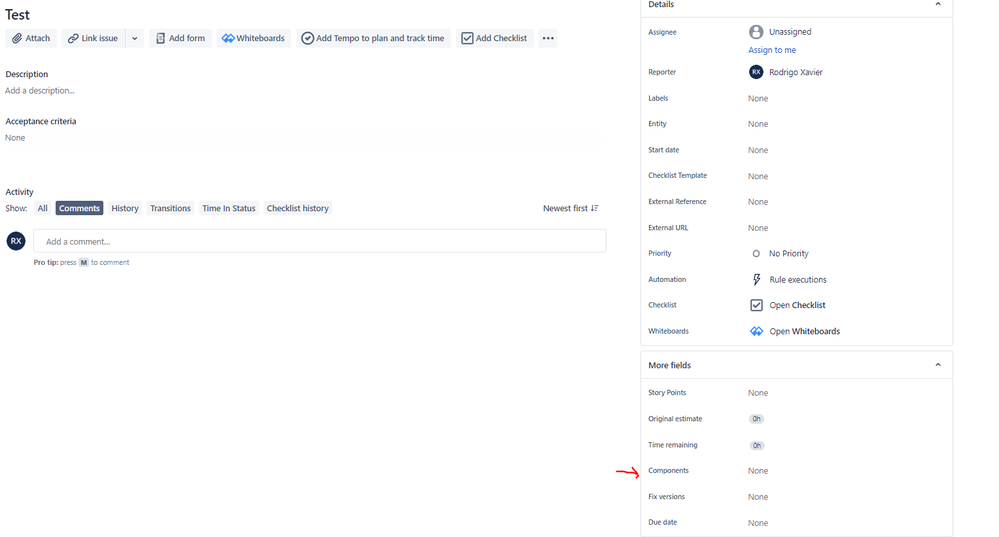Click the Unassigned avatar icon
The height and width of the screenshot is (537, 999).
point(756,32)
